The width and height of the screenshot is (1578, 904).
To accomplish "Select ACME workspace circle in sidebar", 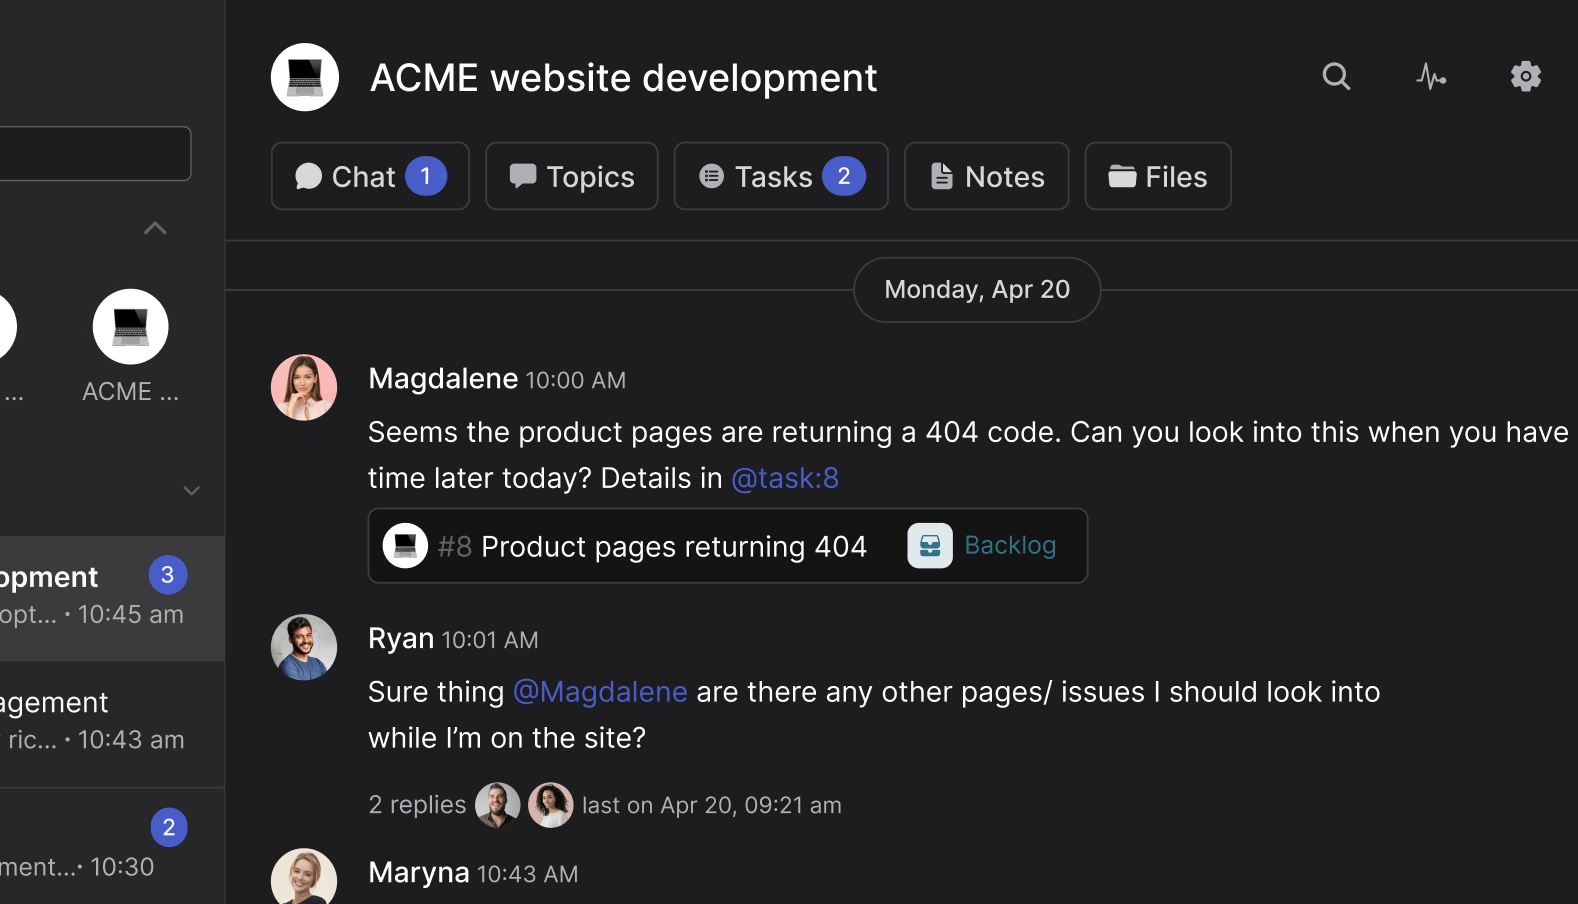I will [130, 327].
